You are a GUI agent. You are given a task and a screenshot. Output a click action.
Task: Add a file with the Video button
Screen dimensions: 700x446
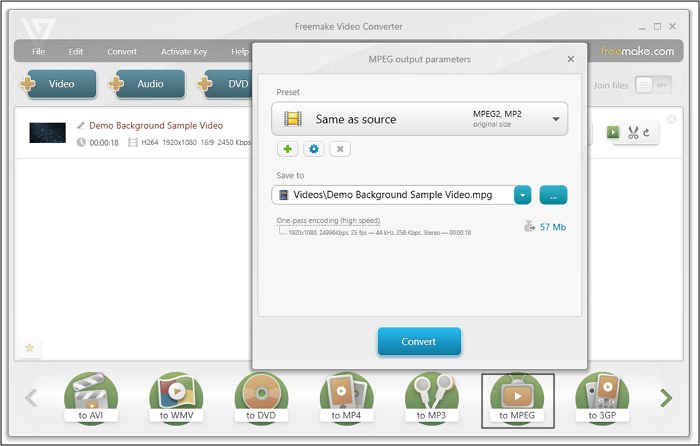click(x=58, y=83)
